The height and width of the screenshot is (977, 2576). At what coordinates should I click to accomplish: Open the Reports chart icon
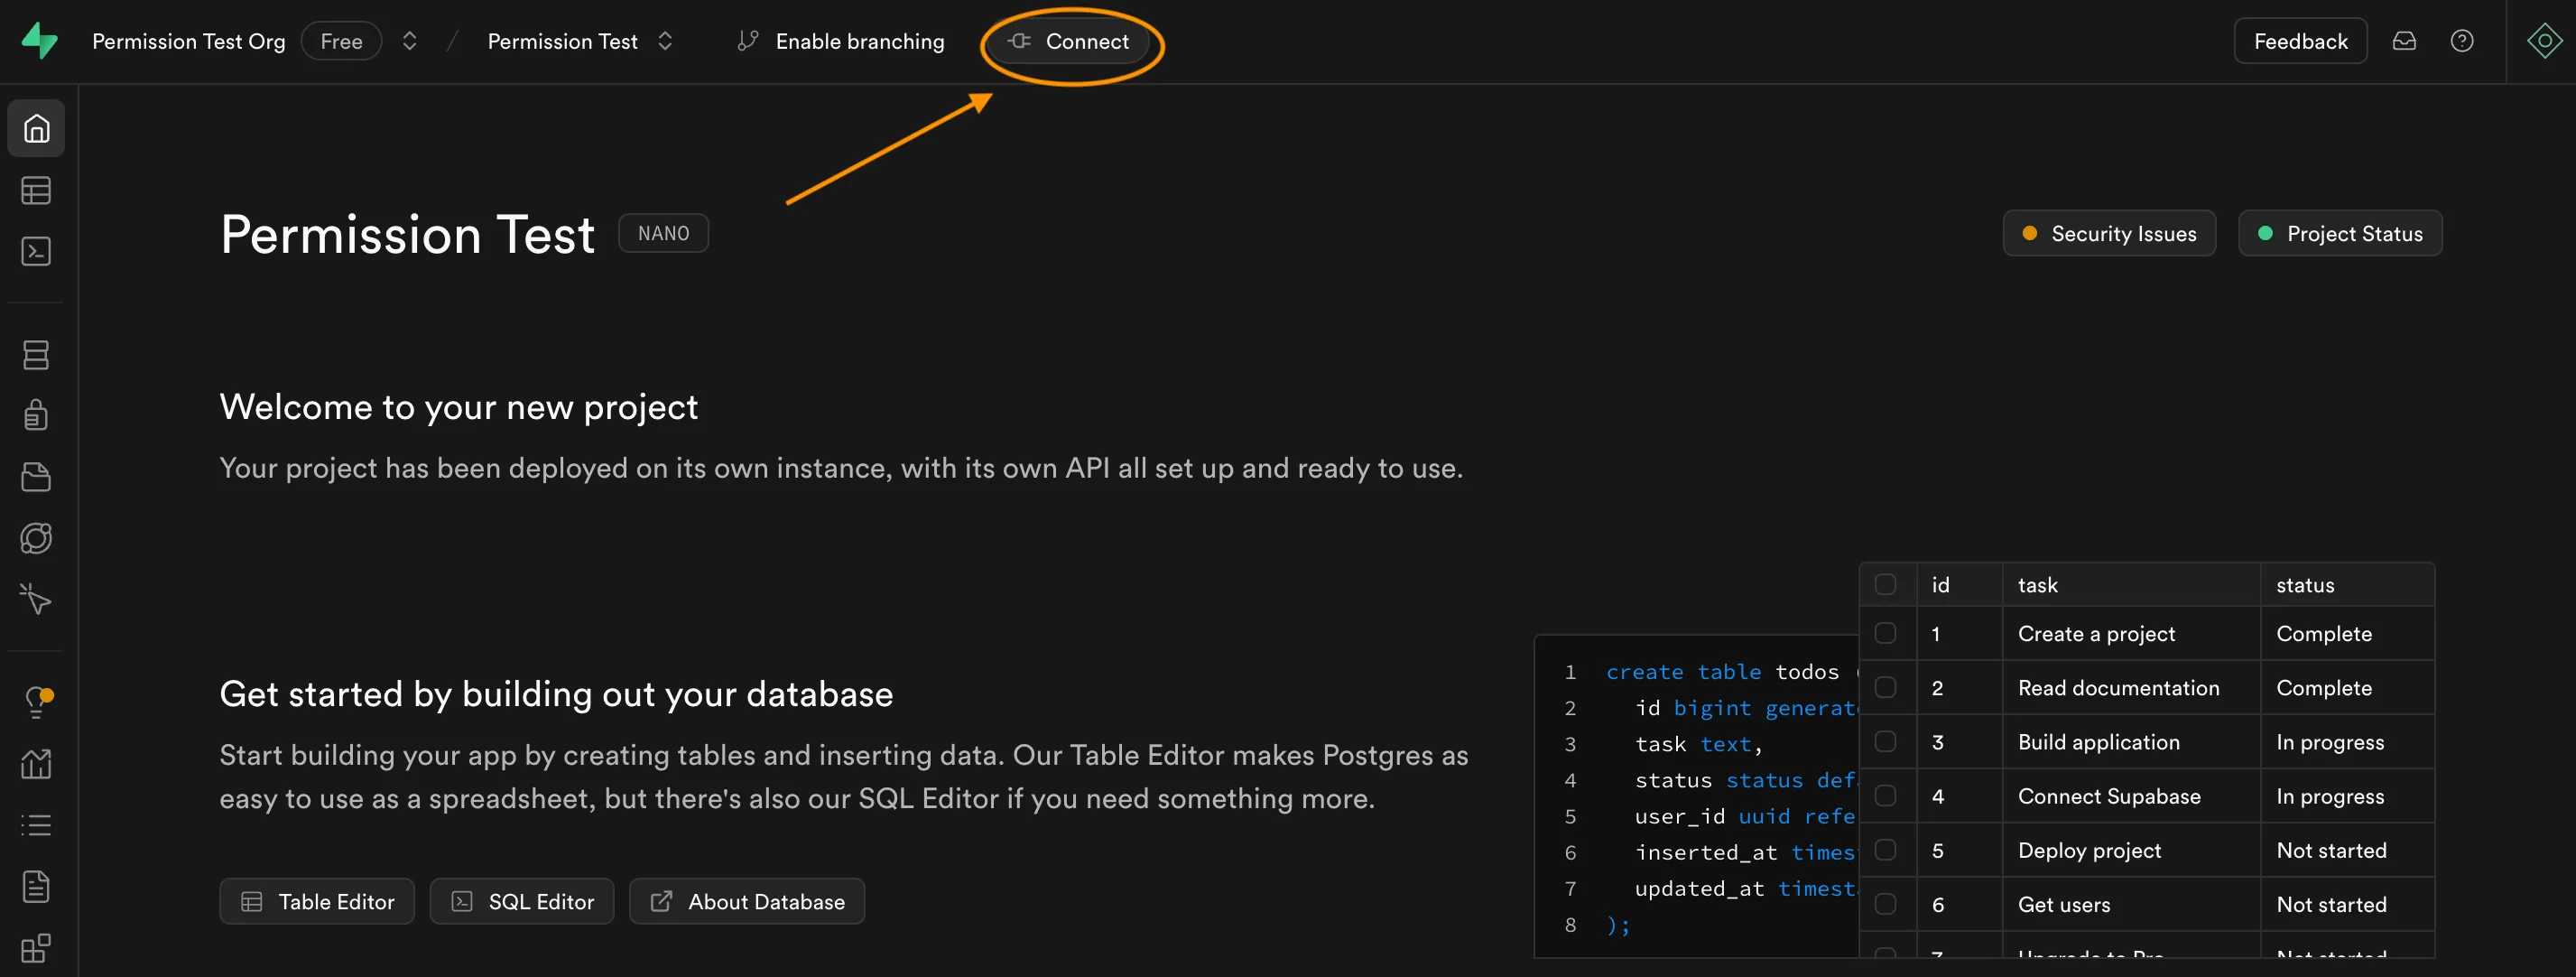click(36, 764)
